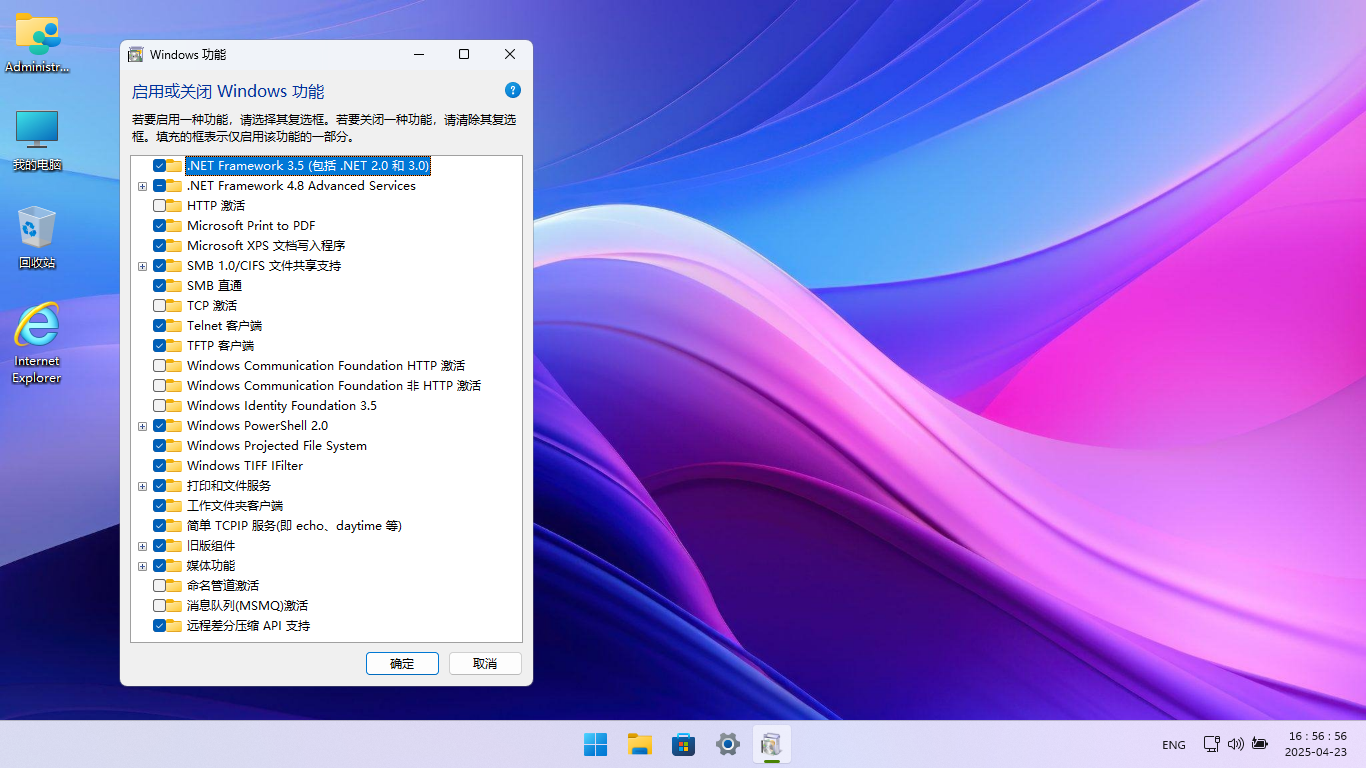Open the Start menu in taskbar
This screenshot has width=1366, height=768.
(595, 744)
